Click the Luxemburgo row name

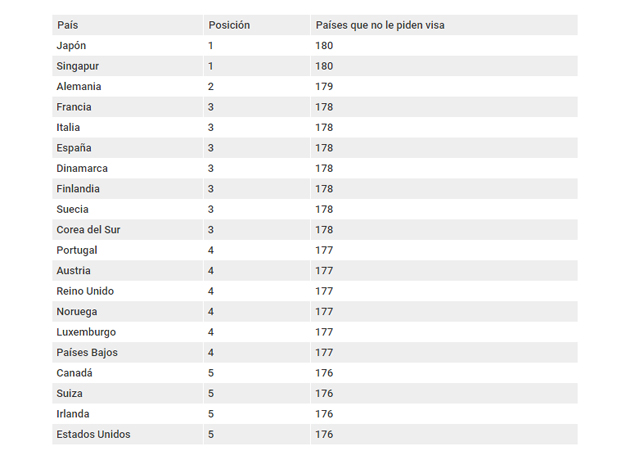86,332
